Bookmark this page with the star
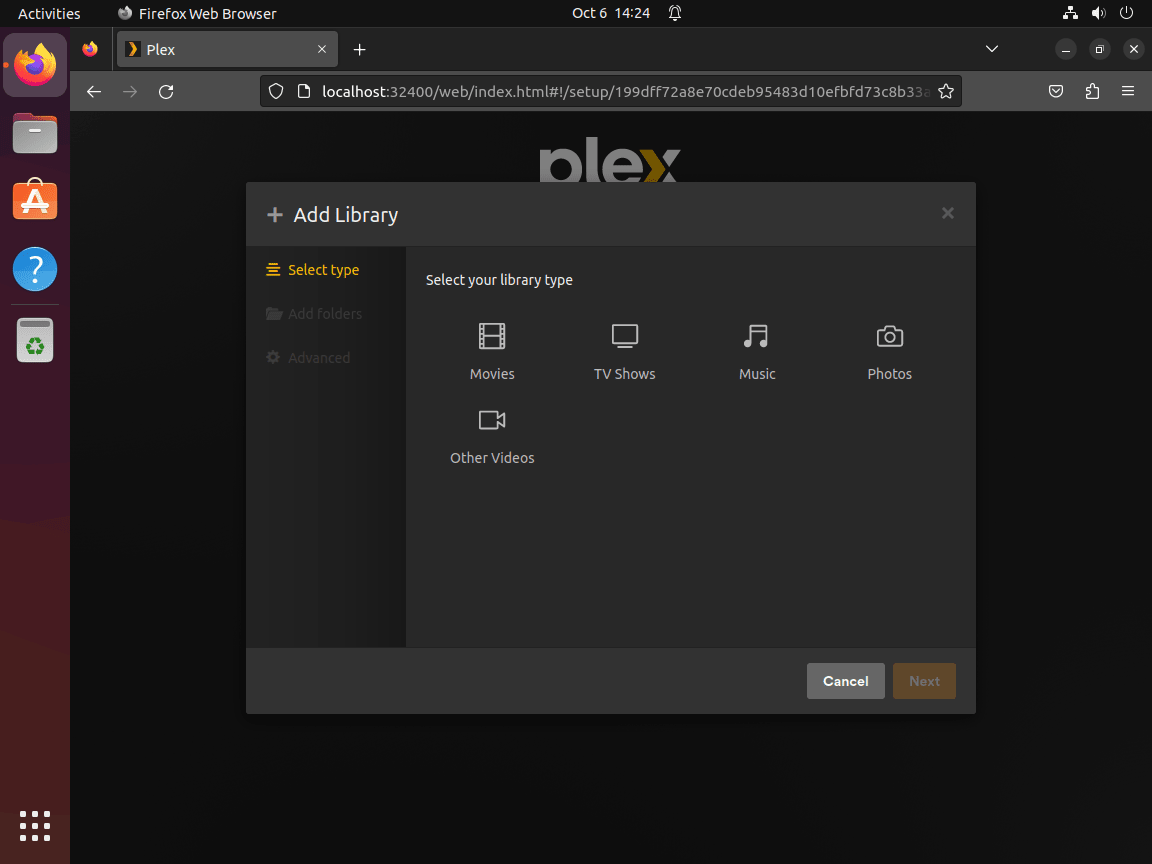Image resolution: width=1152 pixels, height=864 pixels. 946,91
